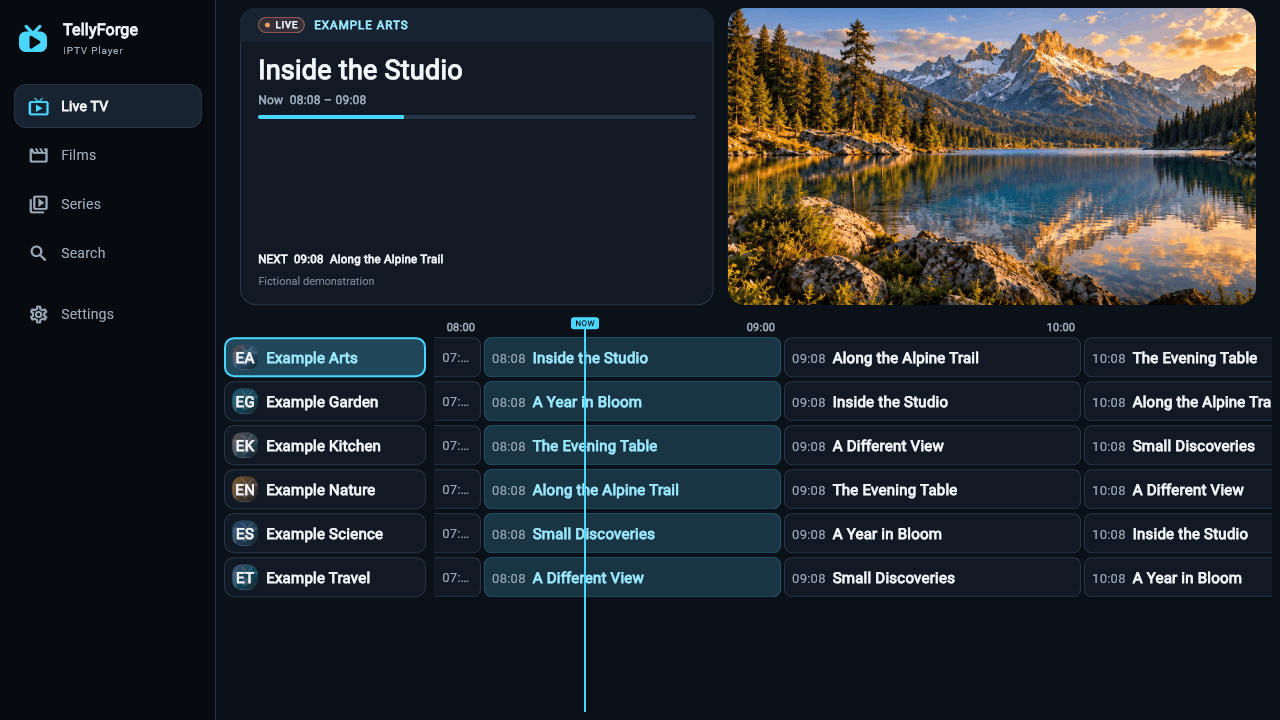
Task: Switch to the Example Nature channel
Action: (325, 490)
